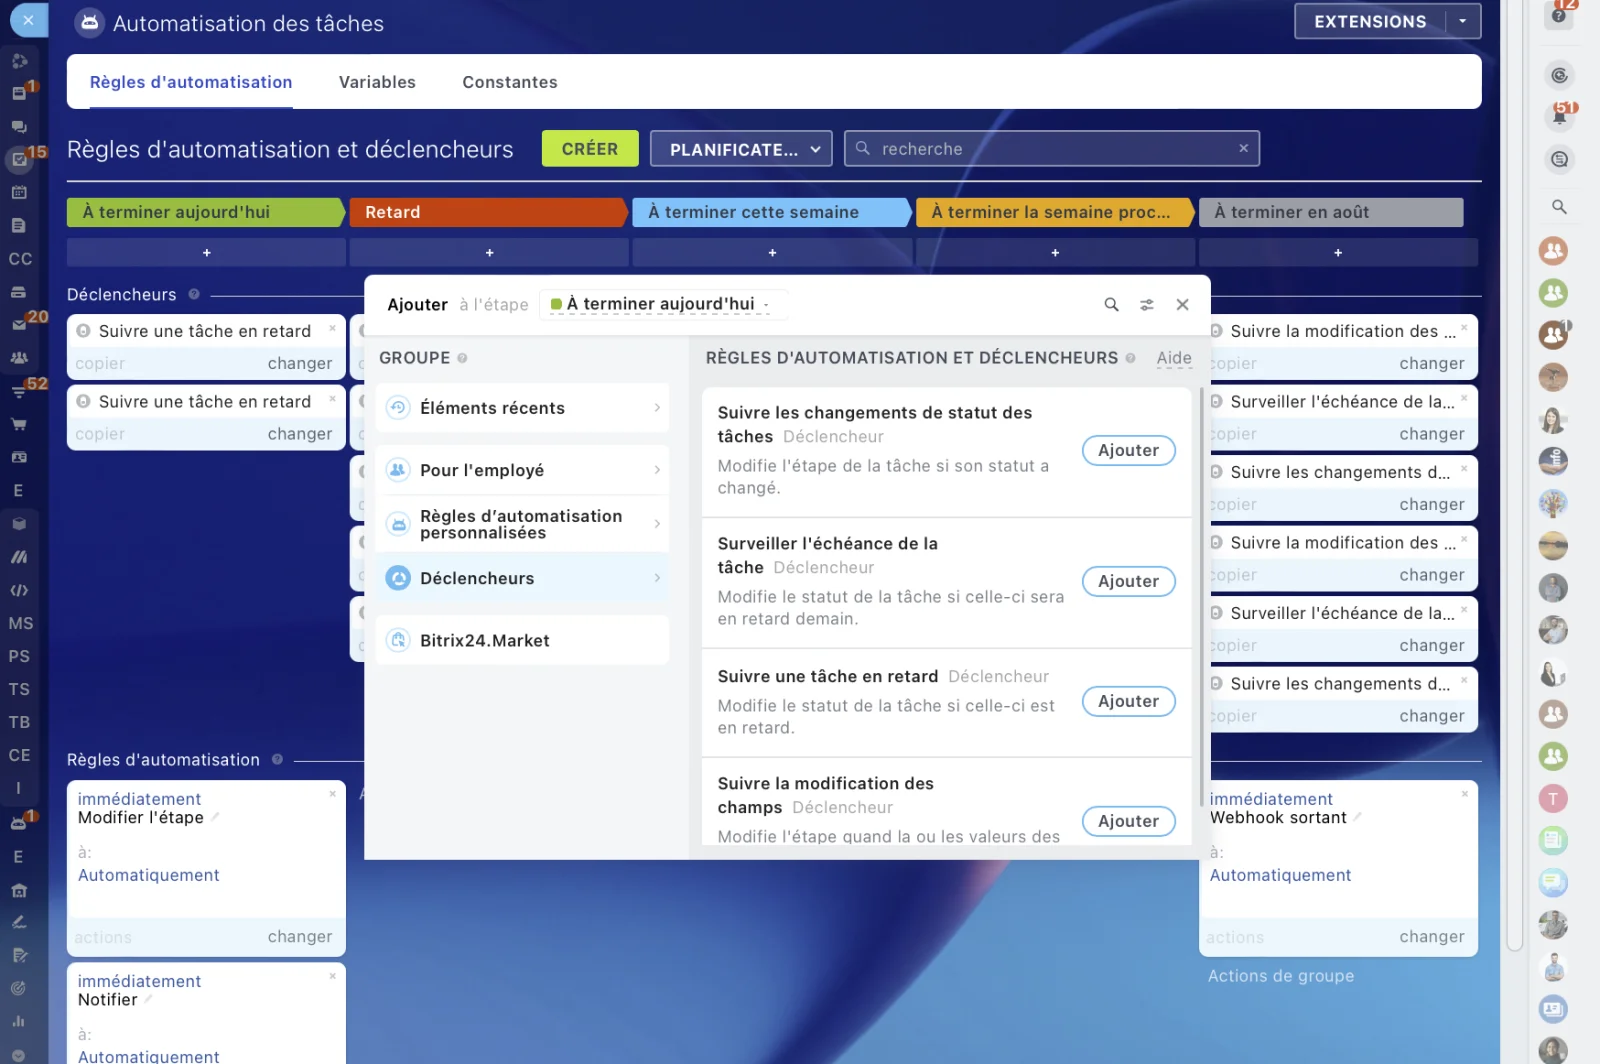Open the shopping cart icon in left sidebar
Viewport: 1600px width, 1064px height.
(x=19, y=424)
